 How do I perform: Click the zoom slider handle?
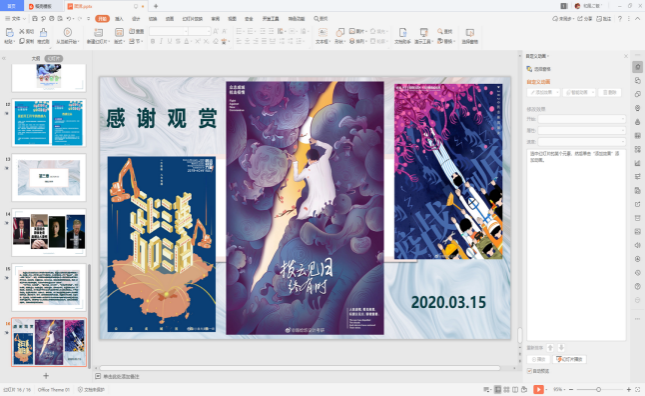click(599, 389)
